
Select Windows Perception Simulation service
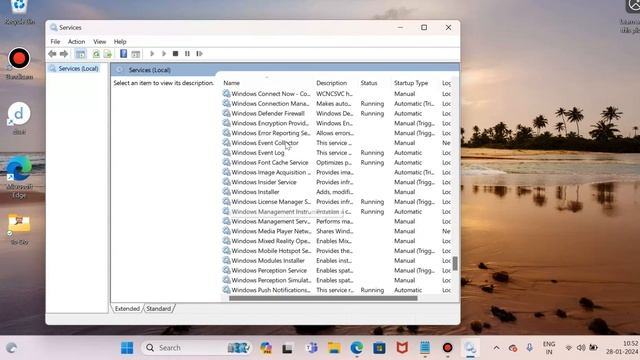click(x=337, y=280)
